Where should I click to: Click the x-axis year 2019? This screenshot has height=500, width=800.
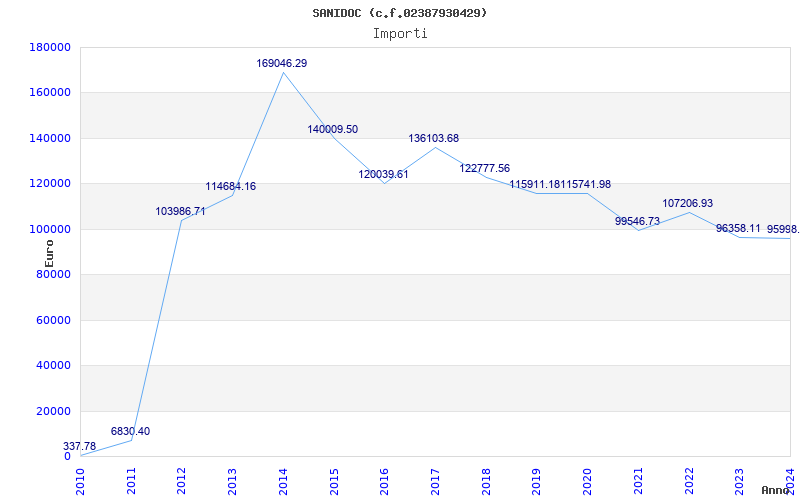click(537, 482)
